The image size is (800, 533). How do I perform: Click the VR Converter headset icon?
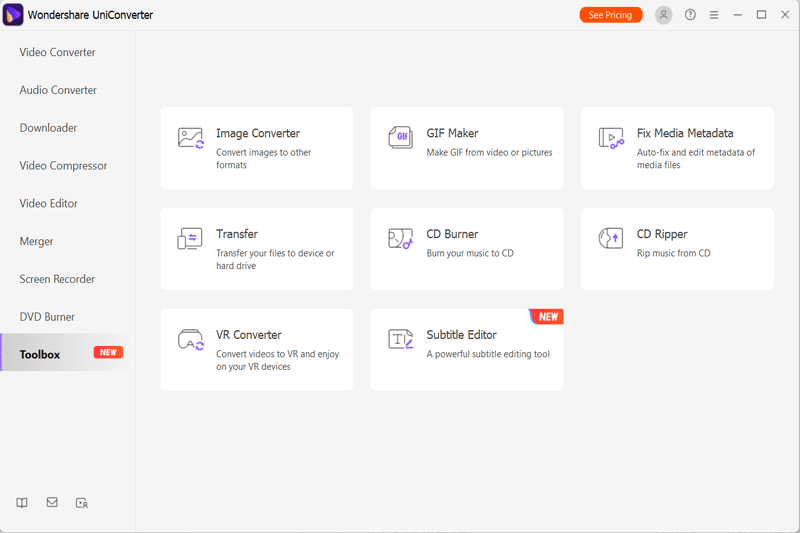pyautogui.click(x=191, y=339)
